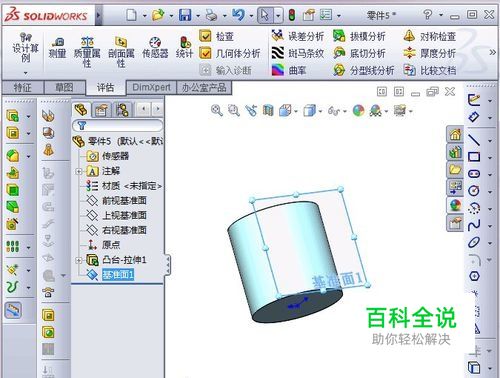Open the View Orientation dropdown arrow
Screen dimensions: 500x378
point(296,111)
